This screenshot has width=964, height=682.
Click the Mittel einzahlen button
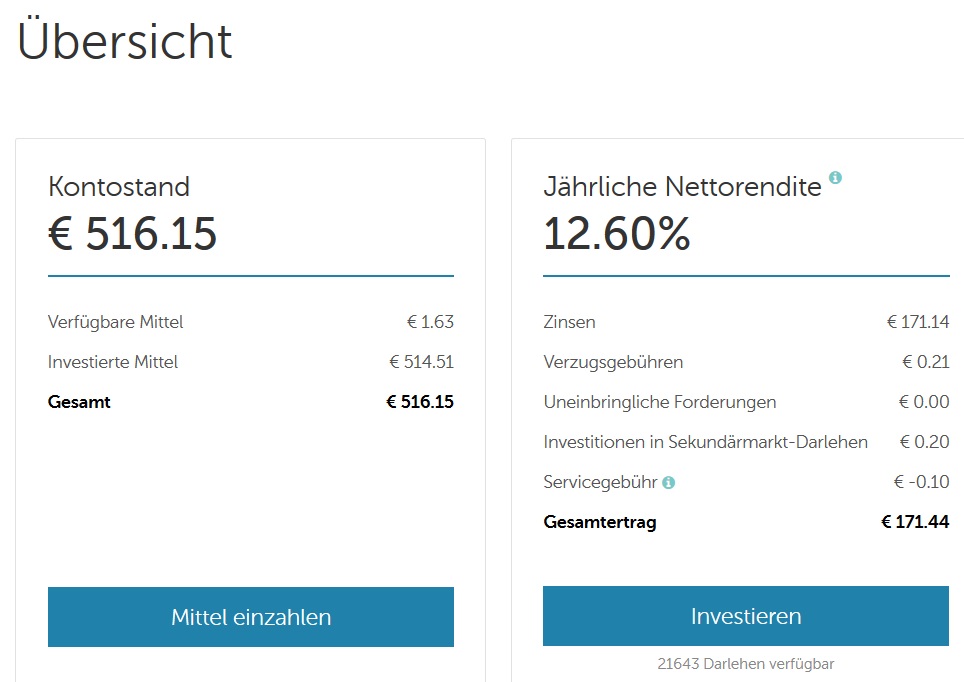click(251, 617)
